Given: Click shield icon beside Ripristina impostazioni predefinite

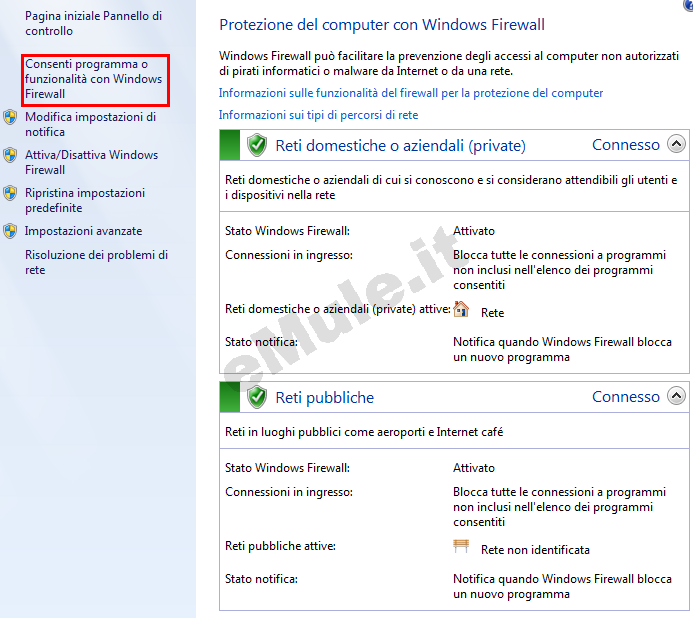Looking at the screenshot, I should pos(10,194).
